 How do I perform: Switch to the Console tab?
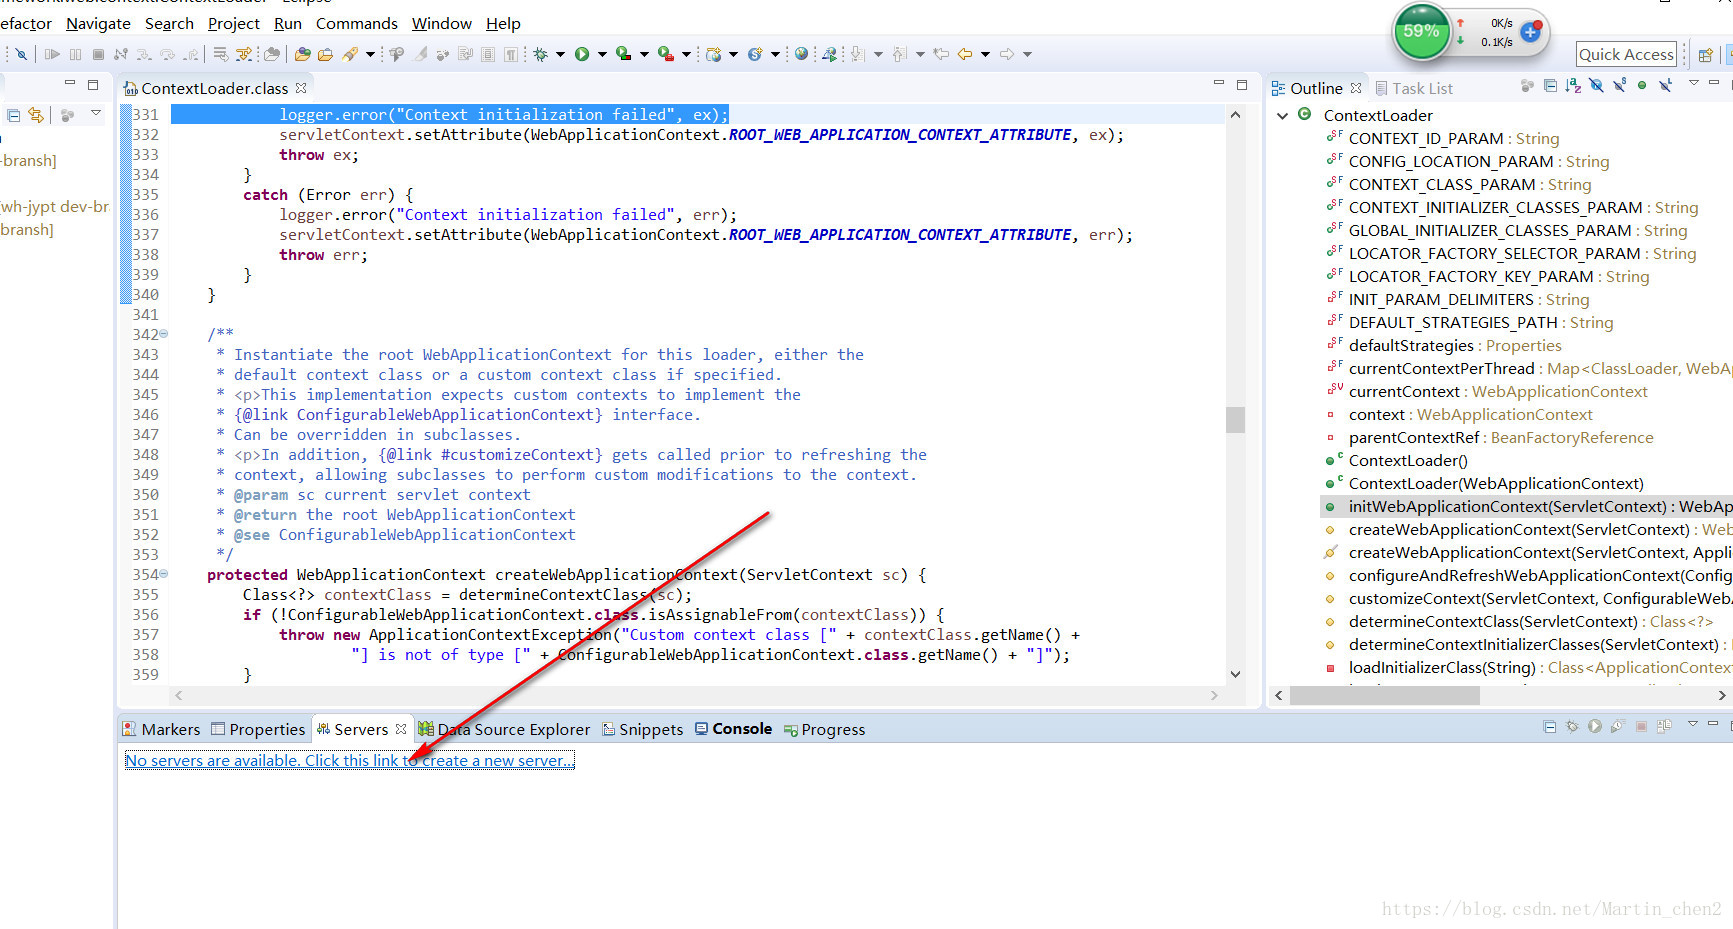pos(733,729)
